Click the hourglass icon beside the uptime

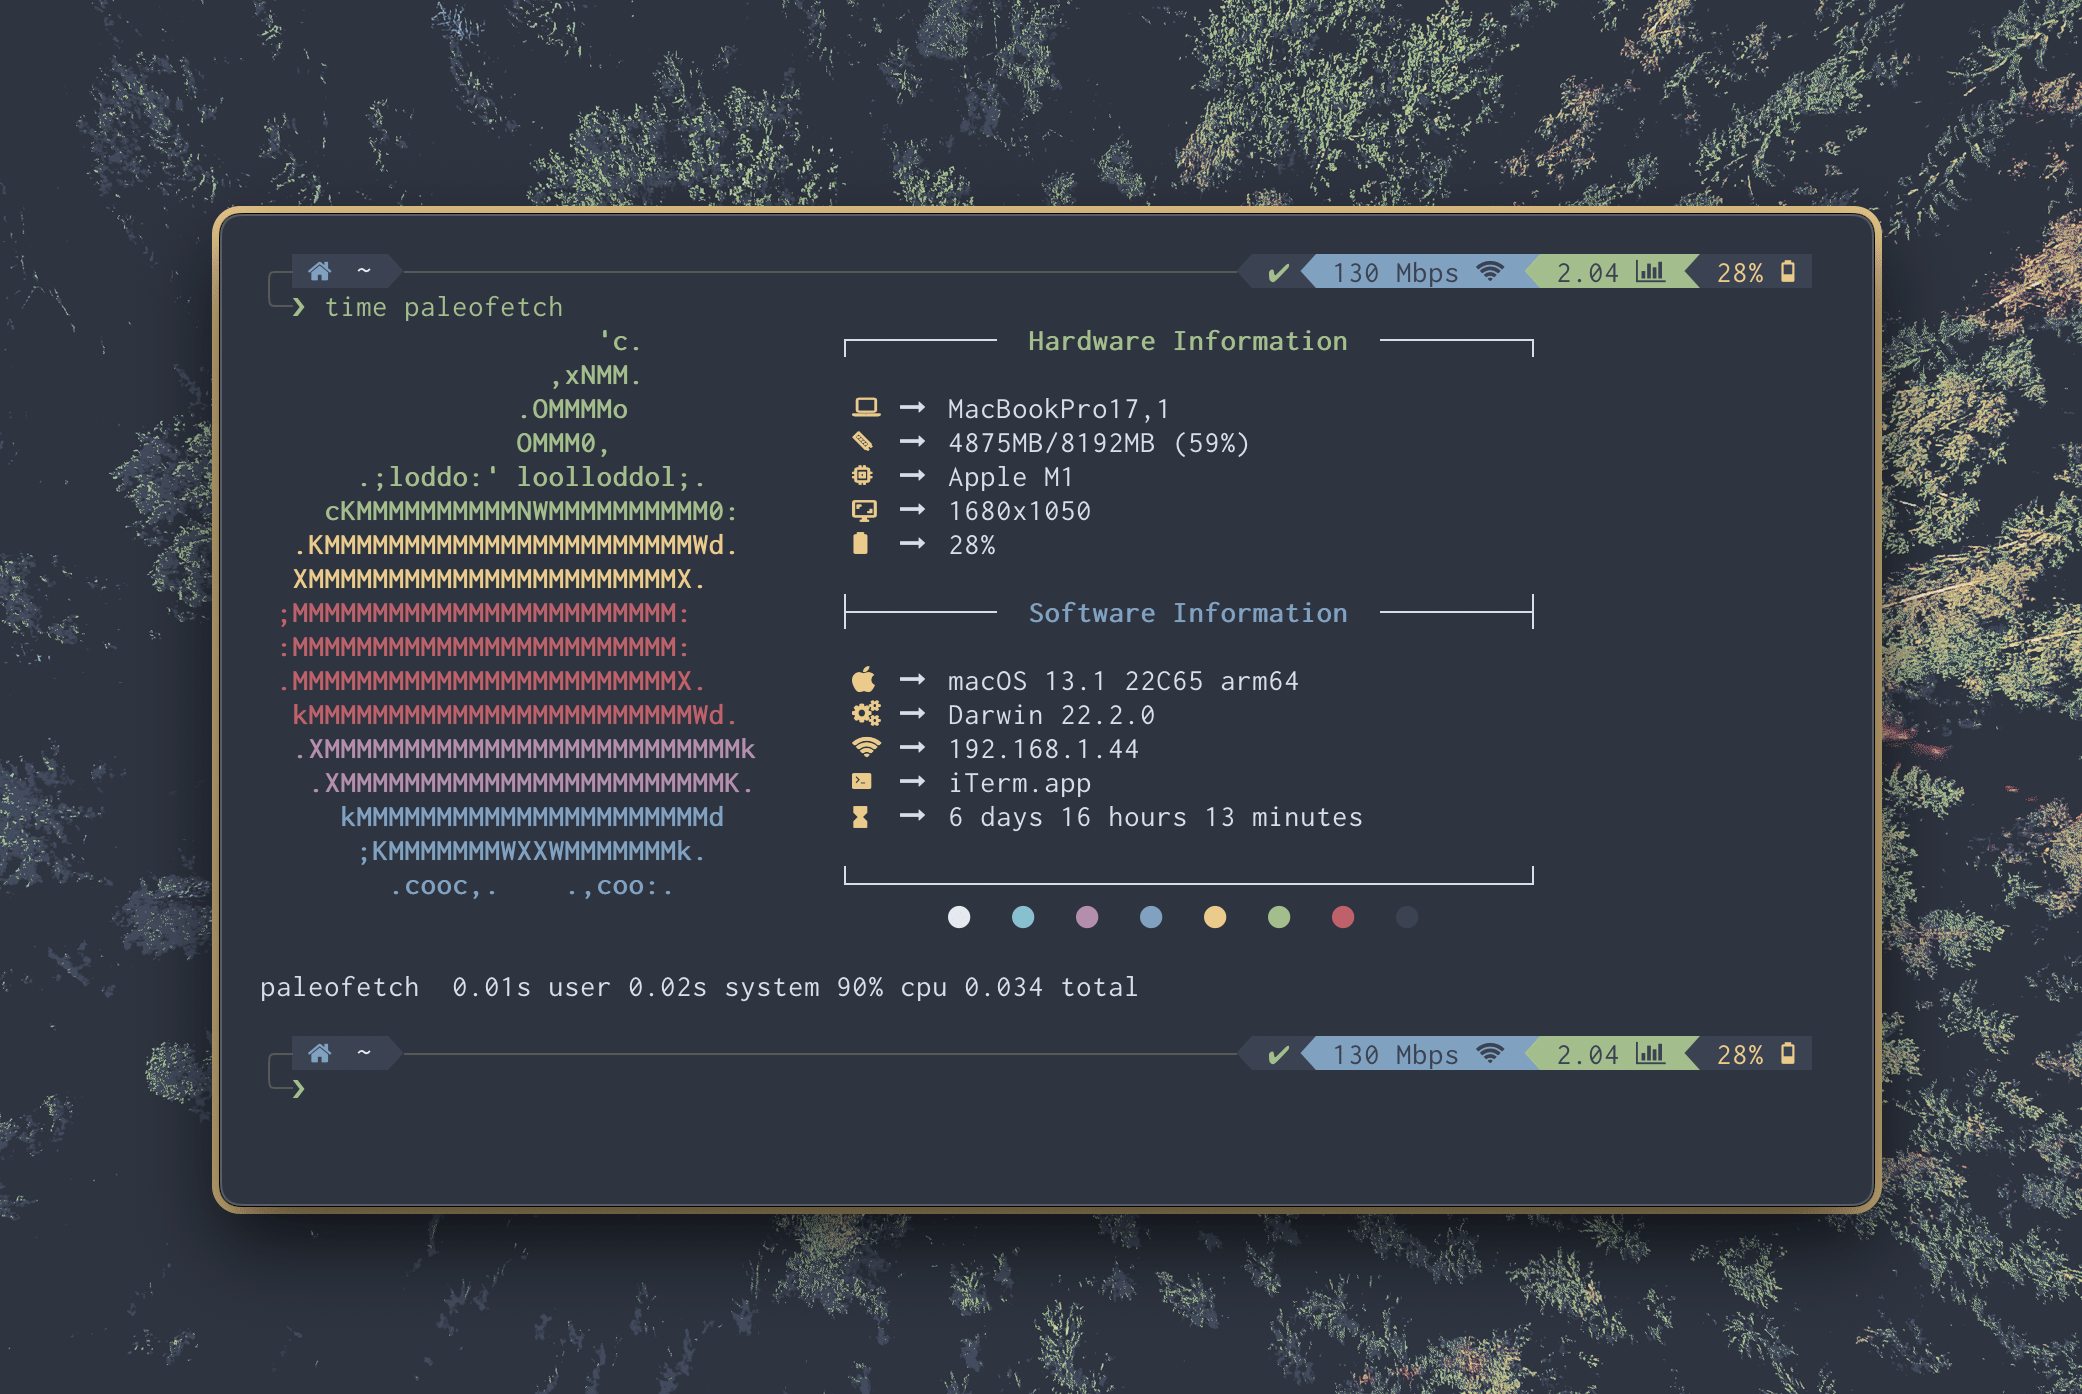coord(860,817)
